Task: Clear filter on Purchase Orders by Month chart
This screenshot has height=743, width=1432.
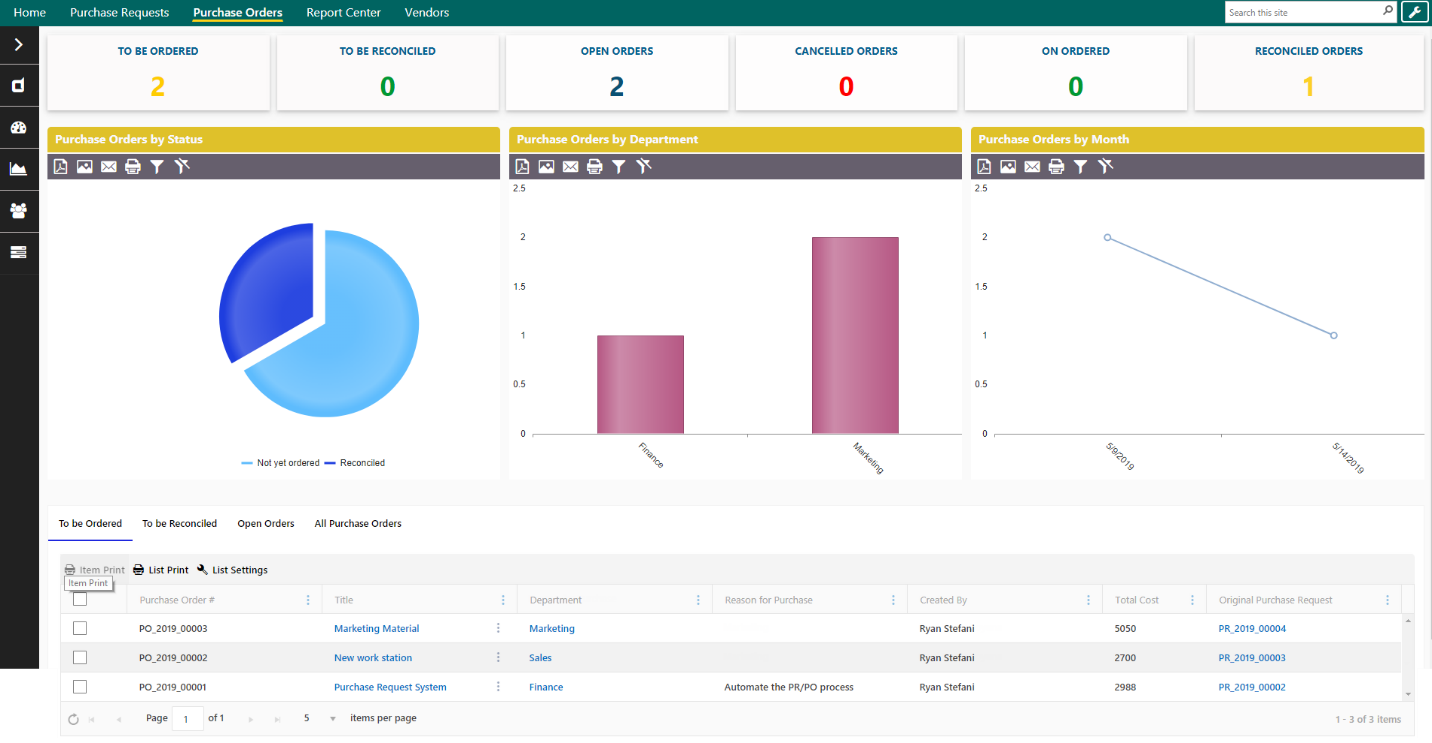Action: pyautogui.click(x=1105, y=167)
